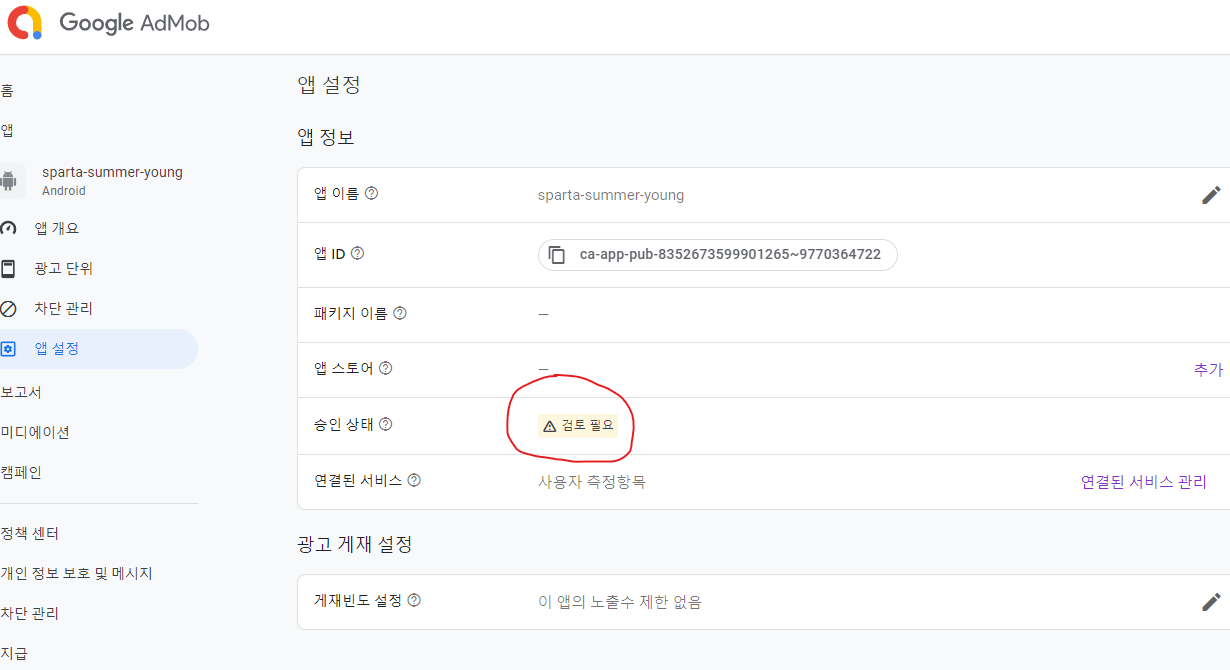This screenshot has width=1230, height=670.
Task: Open the 홈 menu item
Action: pyautogui.click(x=7, y=90)
